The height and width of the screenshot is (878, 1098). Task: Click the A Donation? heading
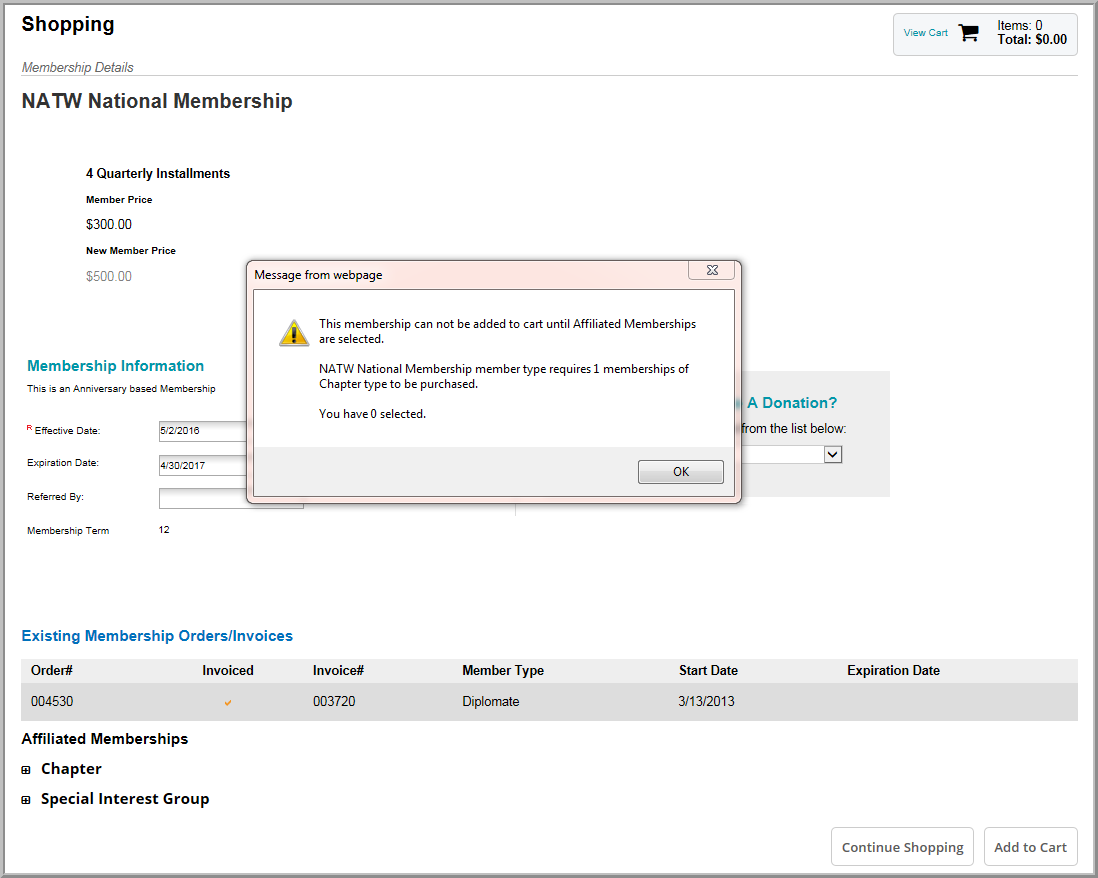pos(791,403)
